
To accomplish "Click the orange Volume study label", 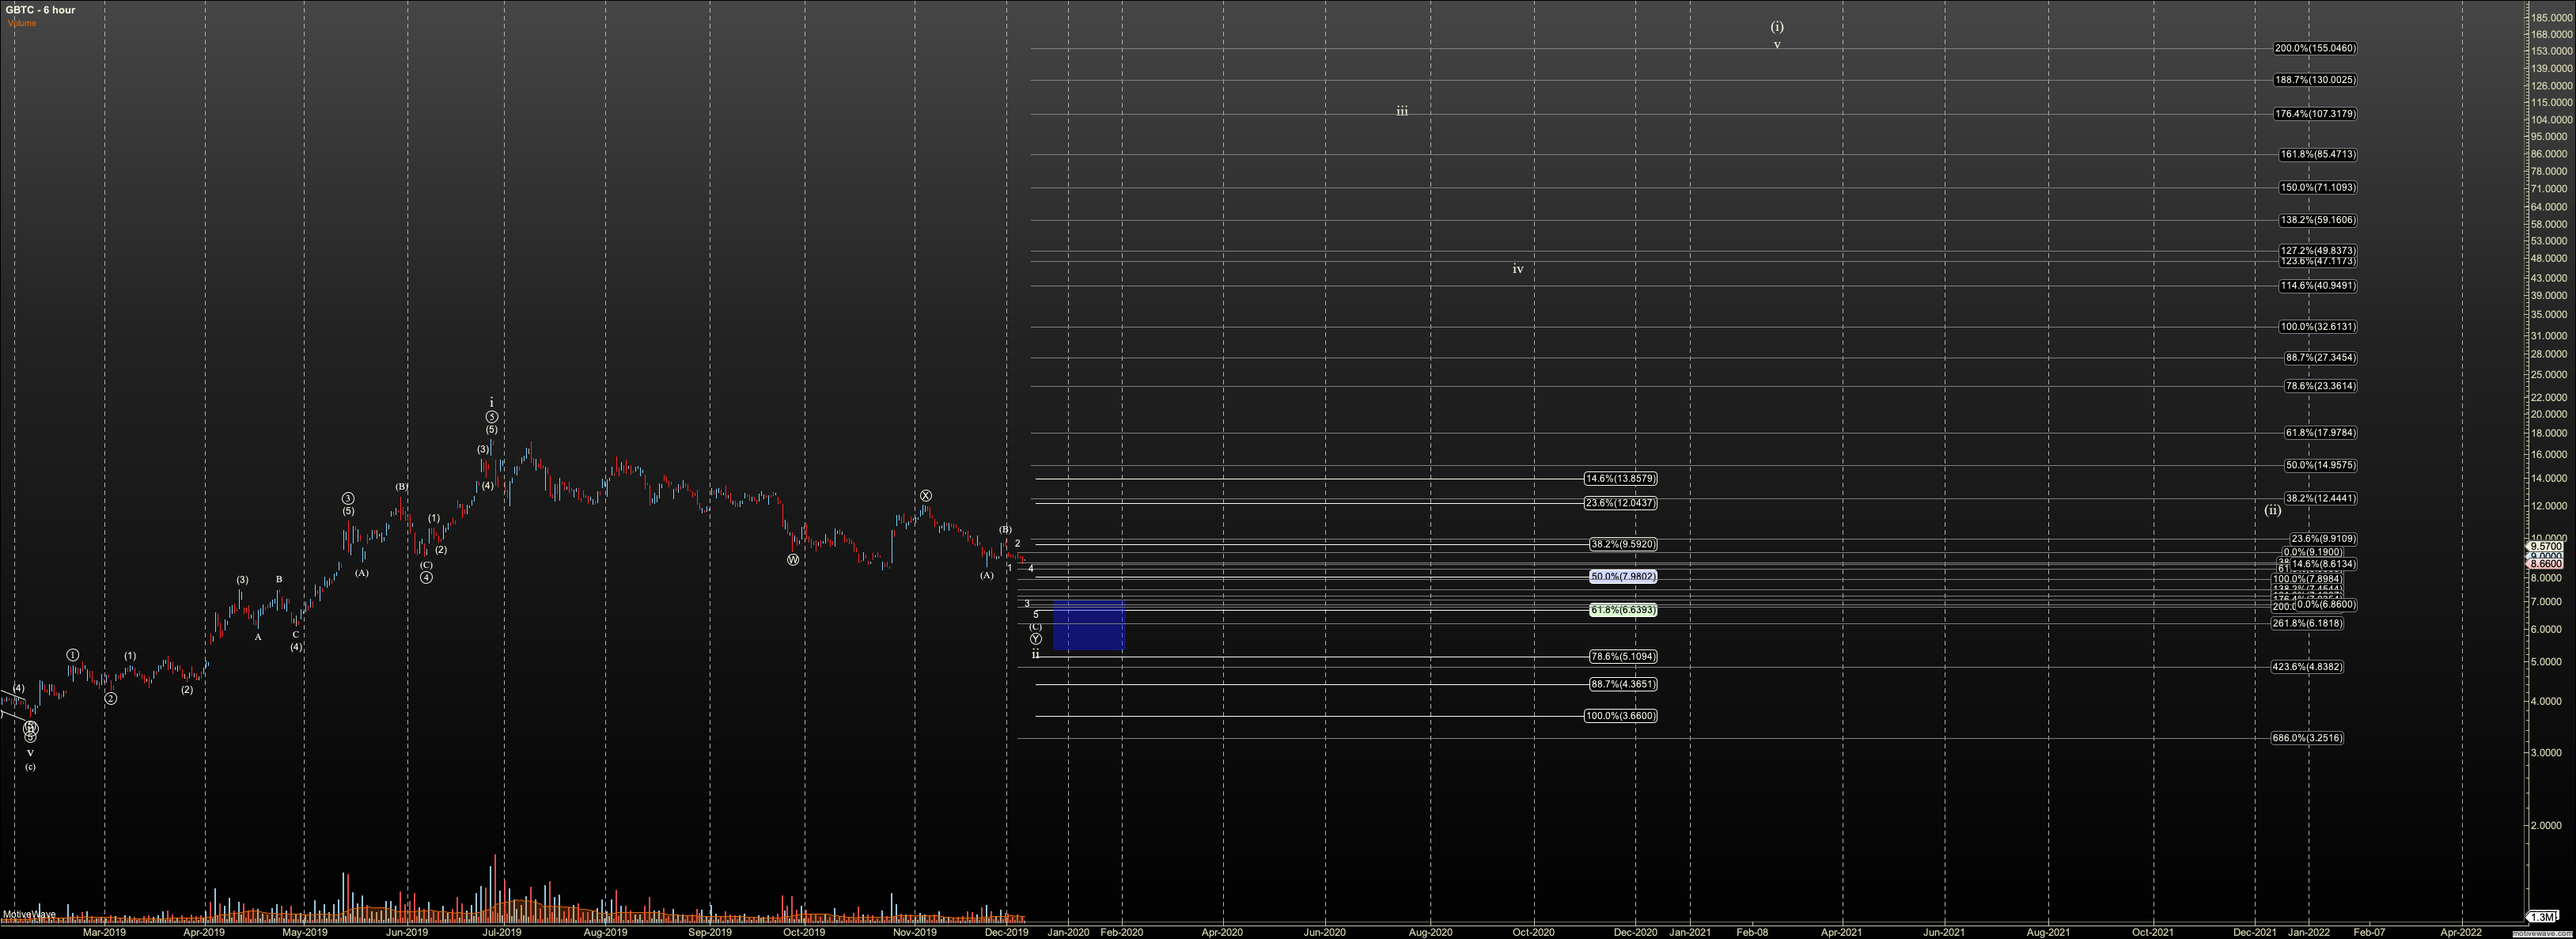I will (22, 23).
